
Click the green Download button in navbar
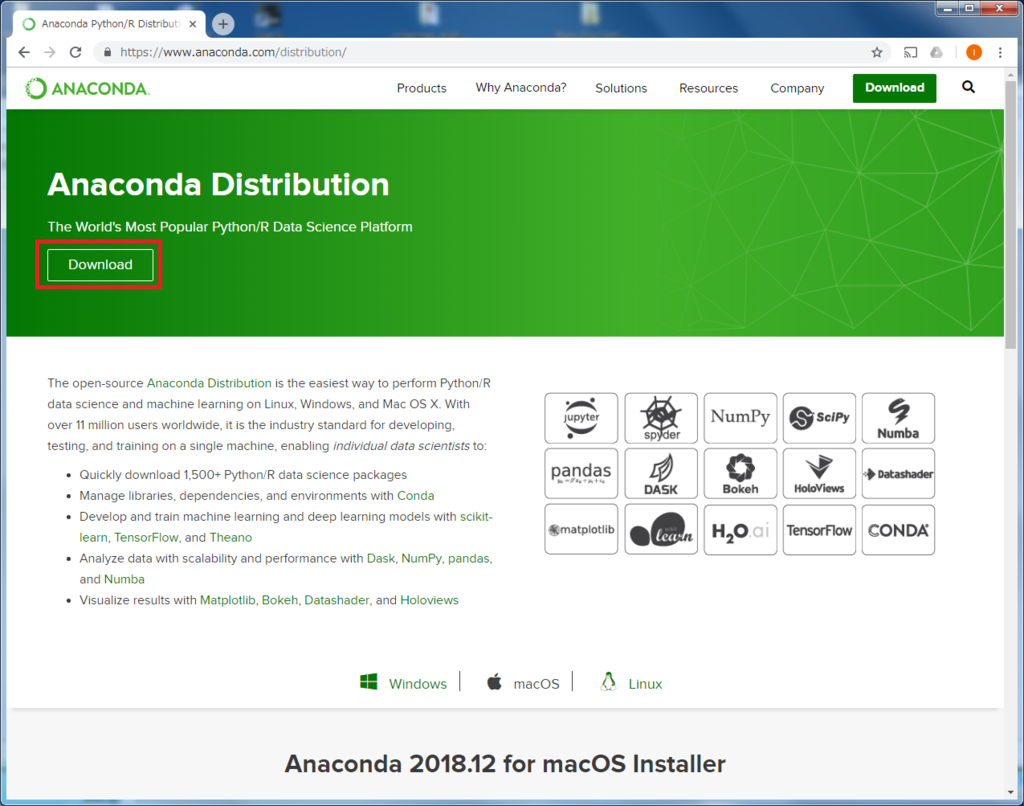coord(894,88)
